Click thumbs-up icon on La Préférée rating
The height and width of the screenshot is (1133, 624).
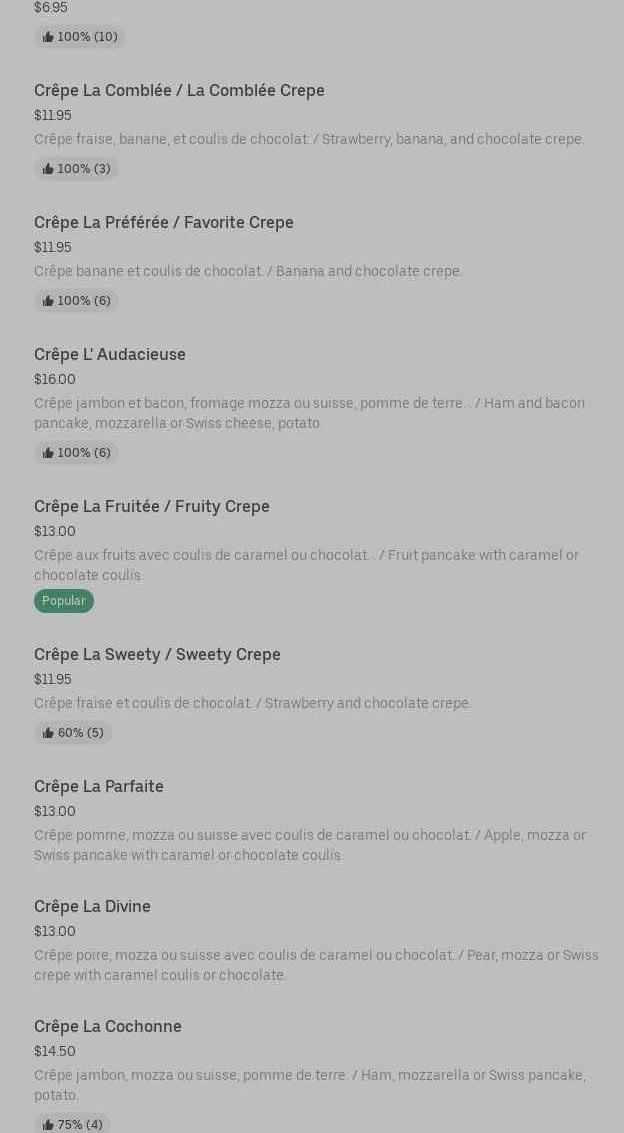click(48, 301)
